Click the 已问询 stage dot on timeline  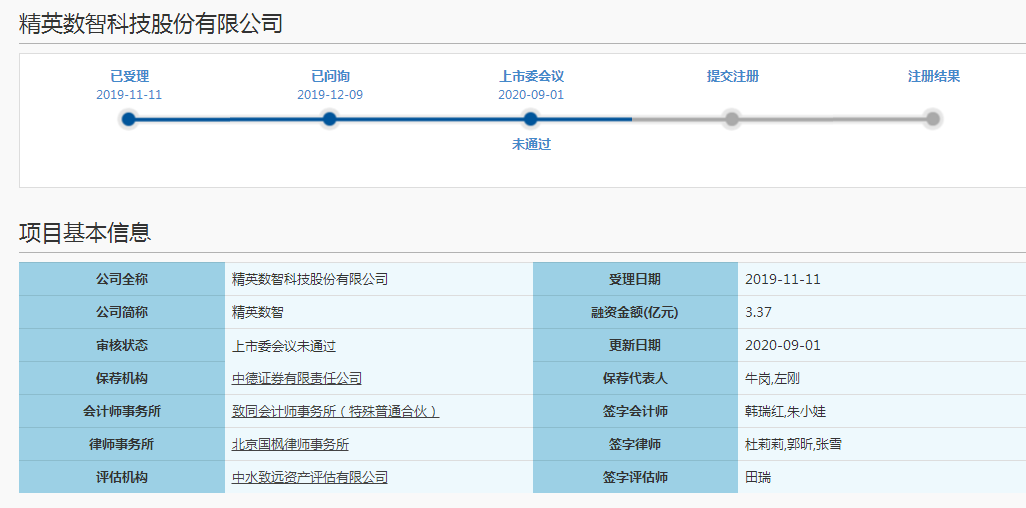click(x=330, y=119)
